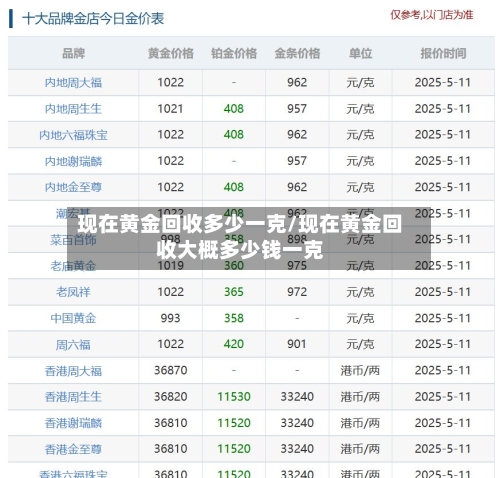
Task: Select platinum price 408 in 内地六福珠宝 row
Action: coord(234,135)
